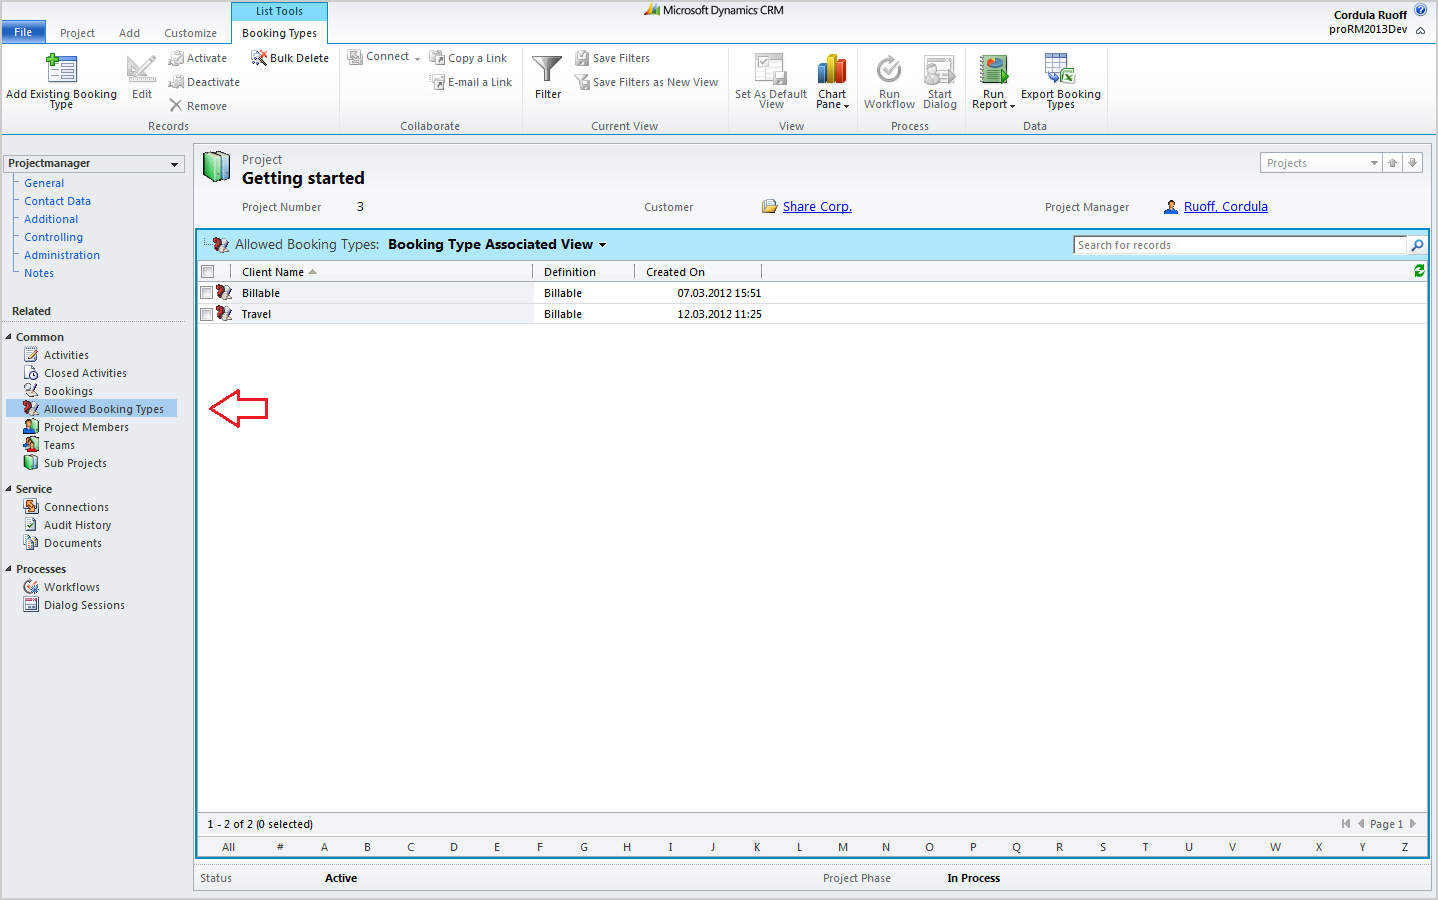This screenshot has height=900, width=1438.
Task: Open the File tab
Action: (23, 32)
